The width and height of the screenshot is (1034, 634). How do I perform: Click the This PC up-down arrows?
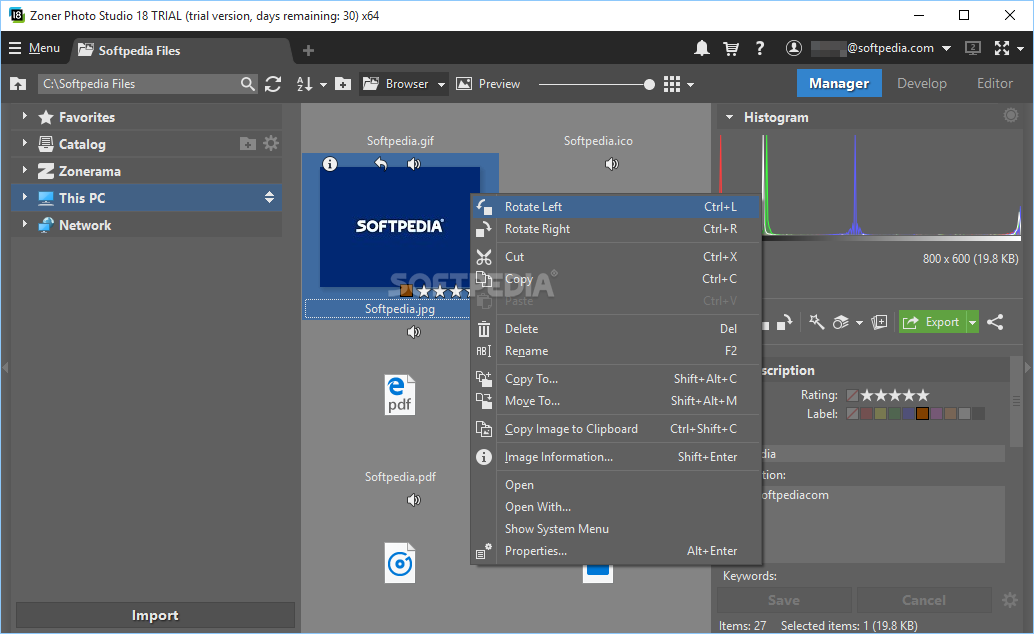[x=269, y=197]
